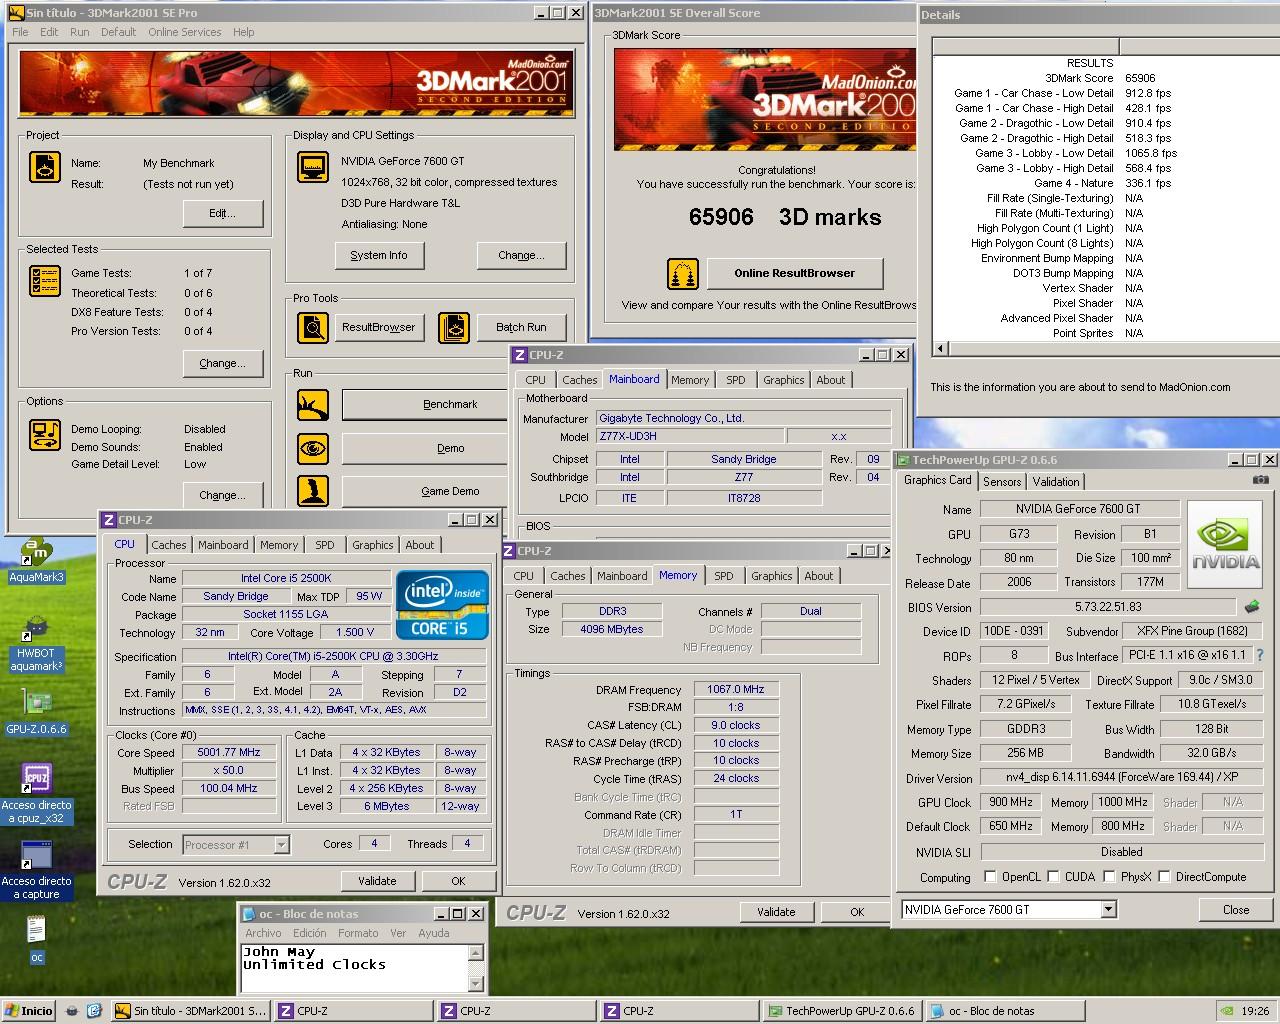
Task: Click the Core Speed value 5001.77 MHz
Action: (x=230, y=752)
